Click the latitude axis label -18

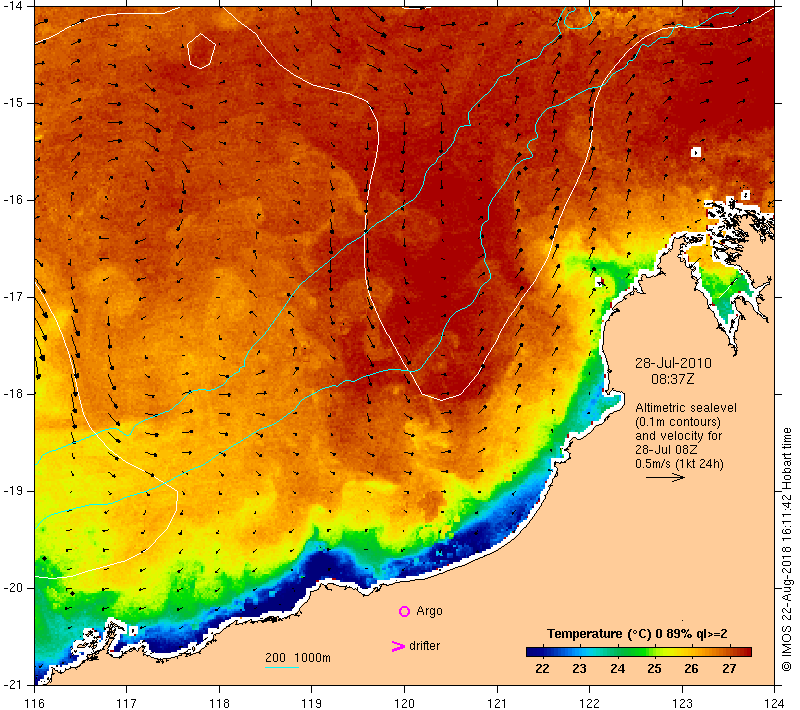pos(13,394)
